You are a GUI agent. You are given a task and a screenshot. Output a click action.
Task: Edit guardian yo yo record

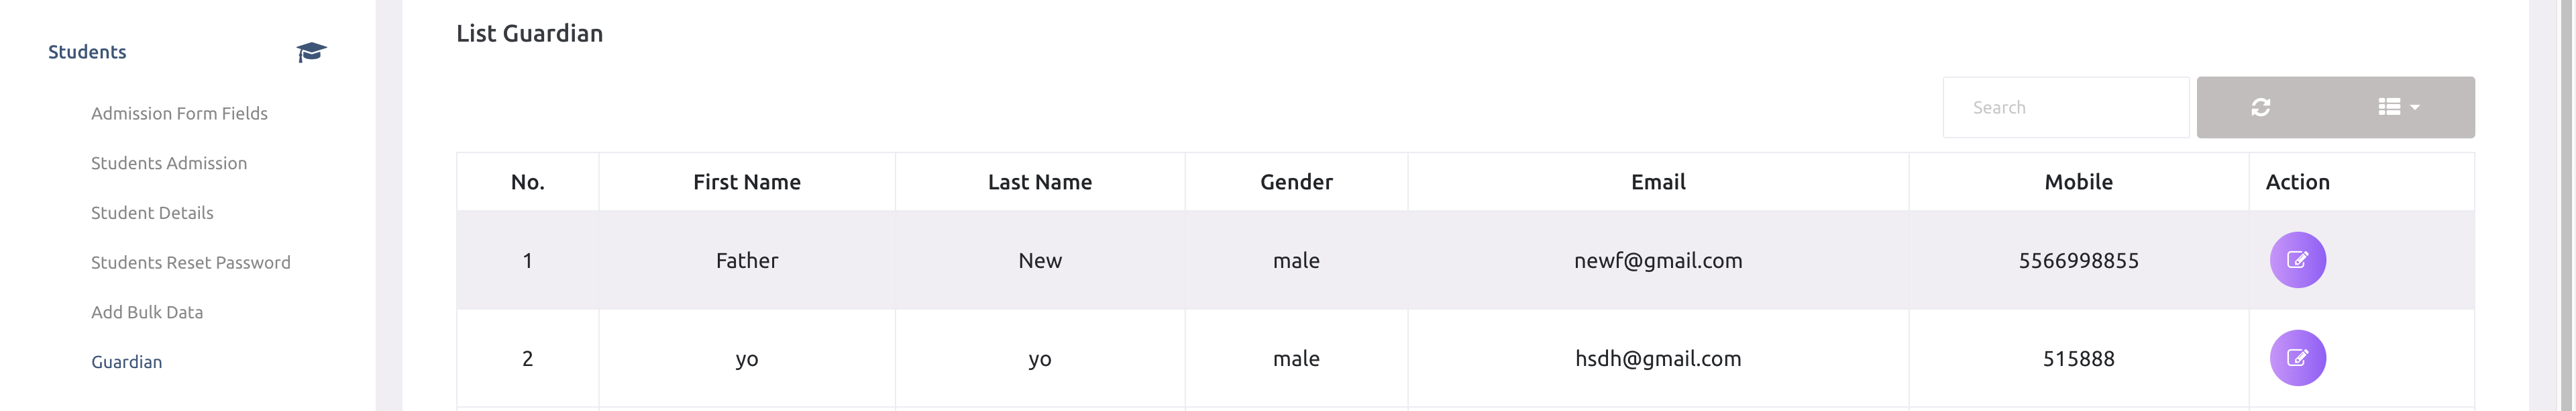(2297, 358)
